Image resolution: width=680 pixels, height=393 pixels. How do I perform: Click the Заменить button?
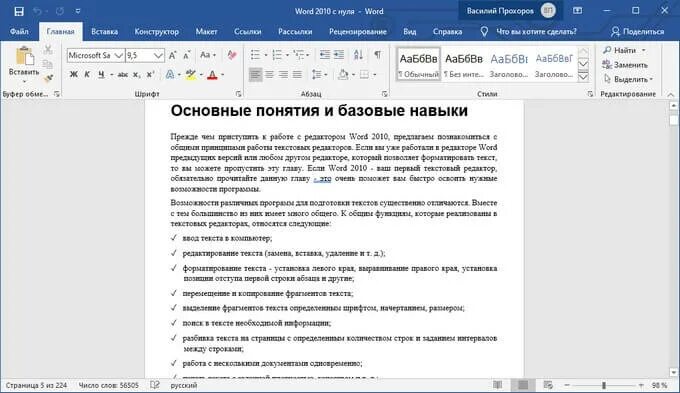point(625,65)
